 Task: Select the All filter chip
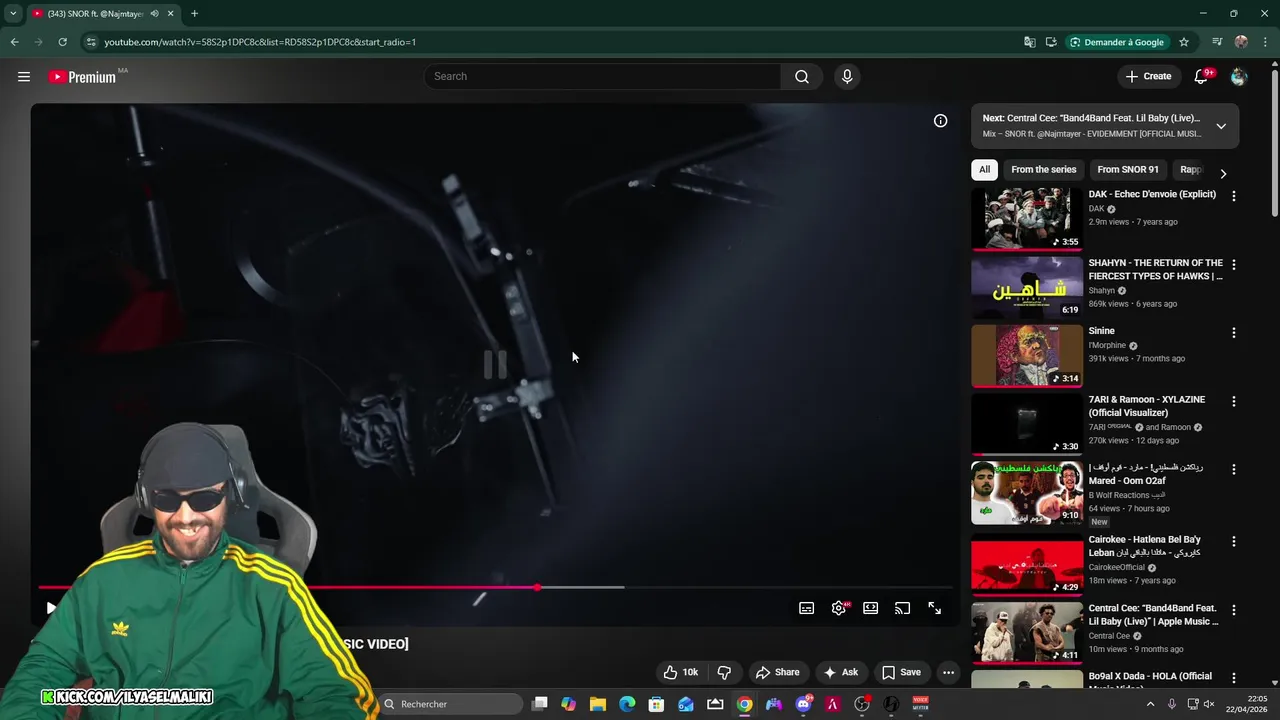pyautogui.click(x=984, y=170)
